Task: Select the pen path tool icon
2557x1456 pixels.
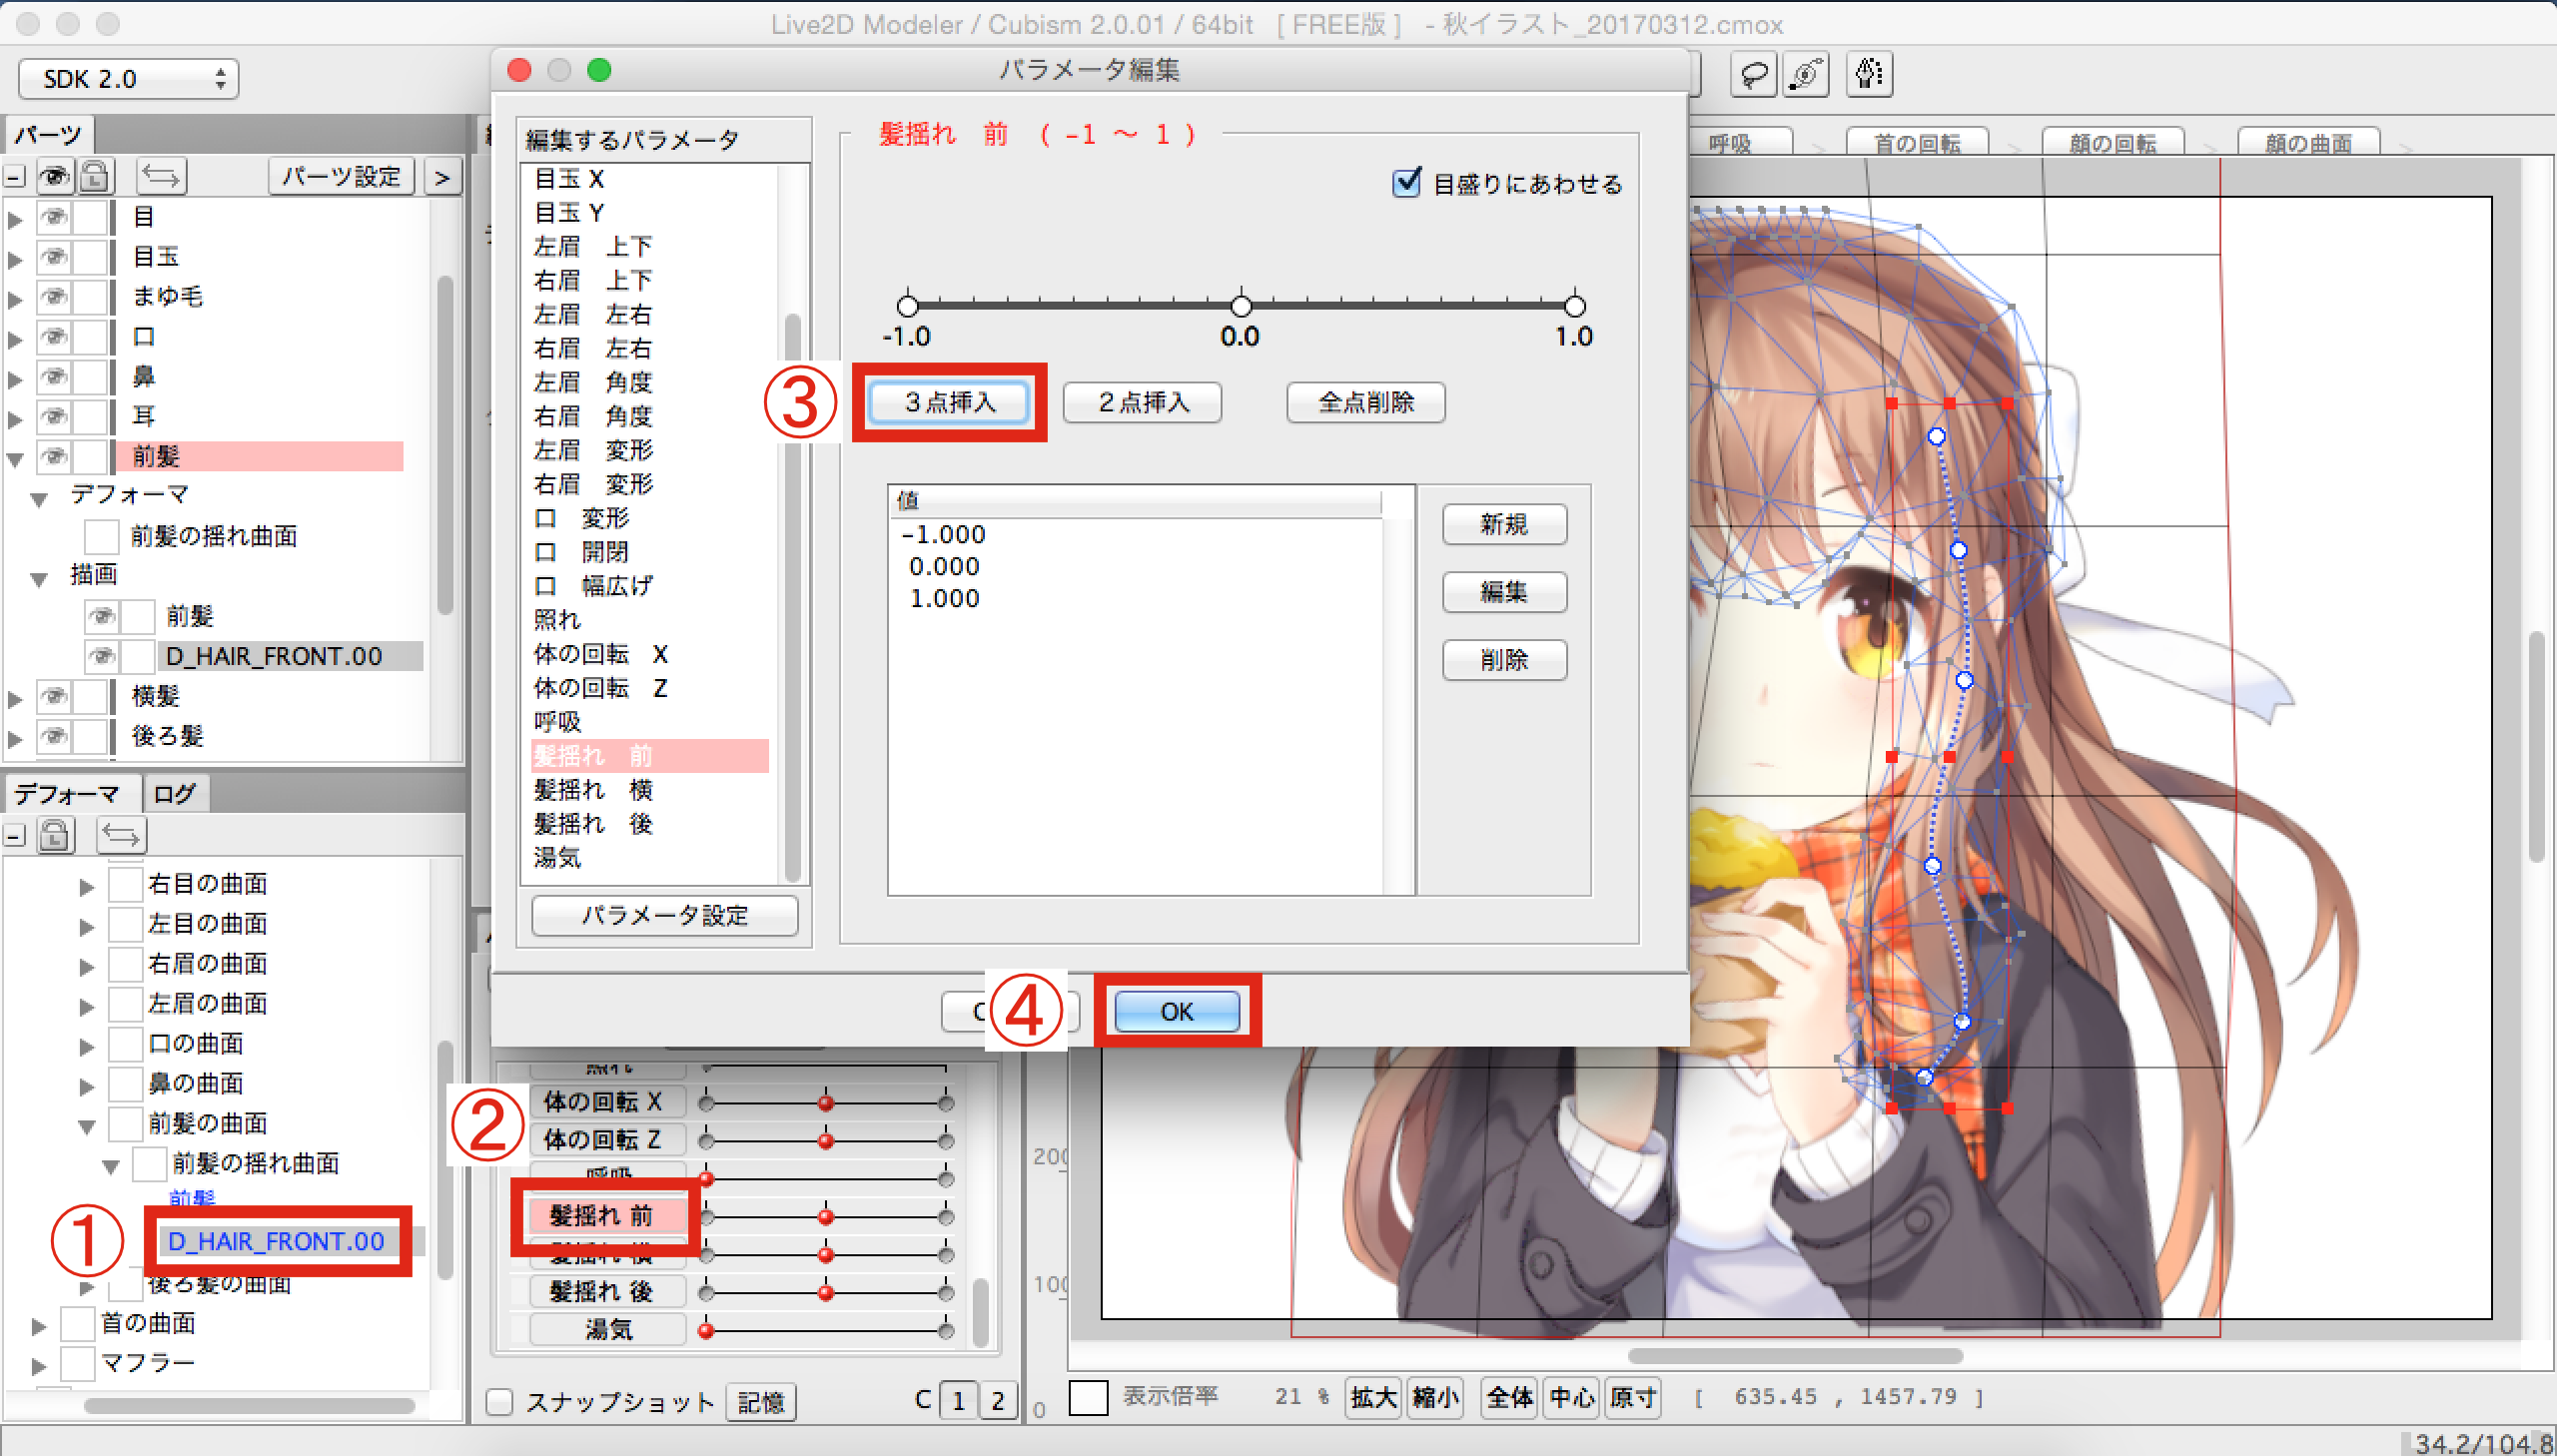Action: [x=1868, y=76]
